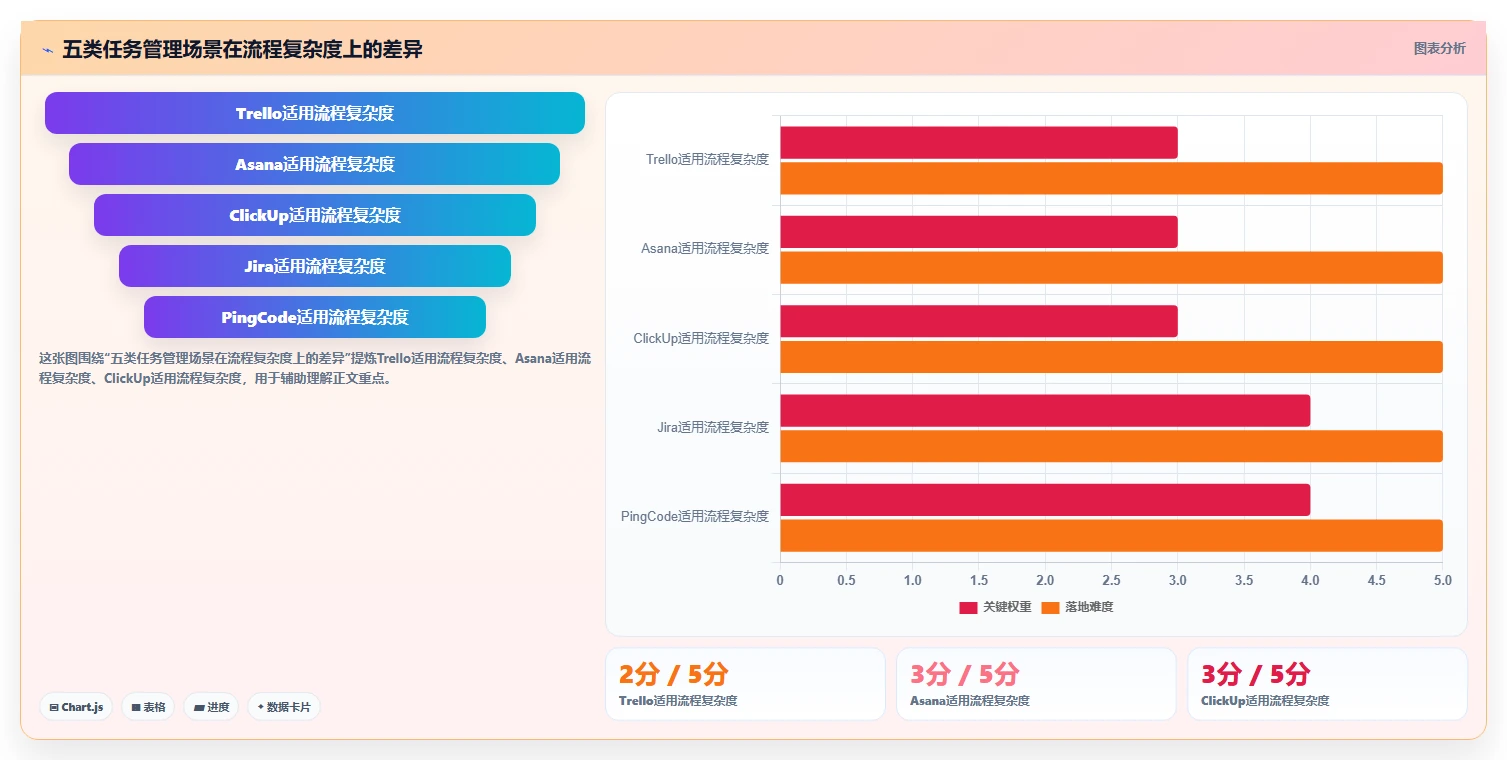Select the ClickUp适用流程复杂度 funnel bar
The width and height of the screenshot is (1507, 760).
[x=315, y=215]
